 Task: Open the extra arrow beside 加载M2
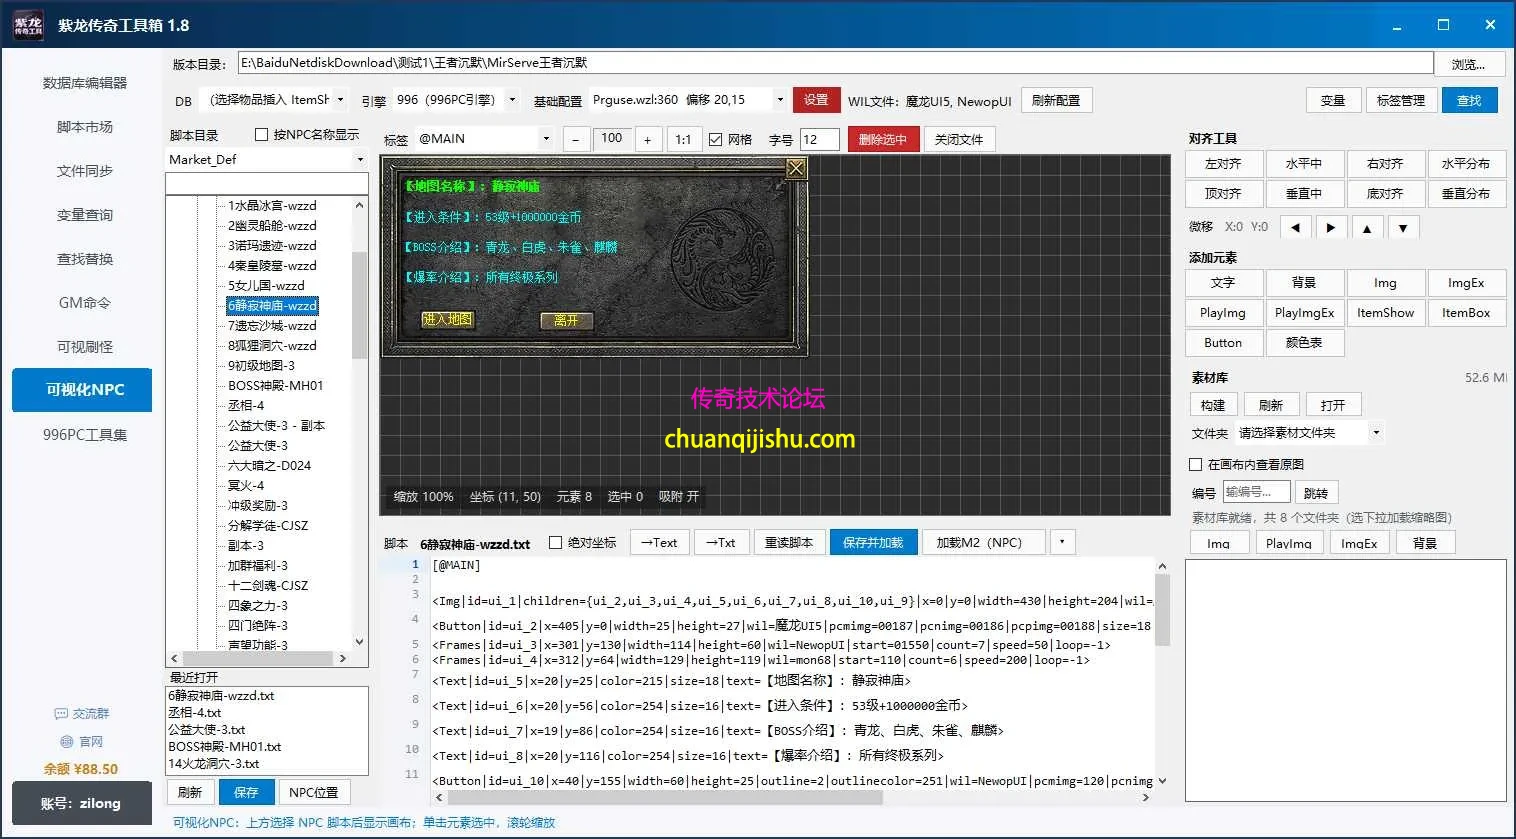tap(1062, 542)
